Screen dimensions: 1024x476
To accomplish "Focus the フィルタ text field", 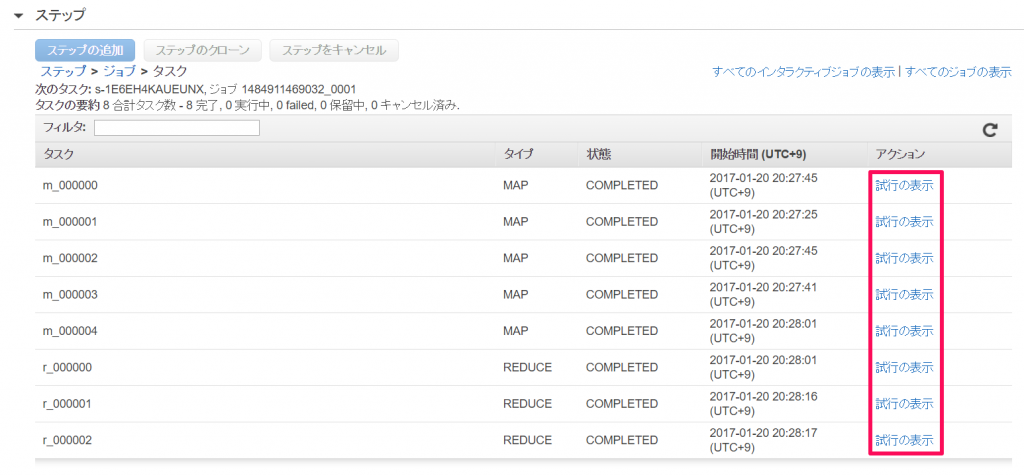I will point(177,128).
